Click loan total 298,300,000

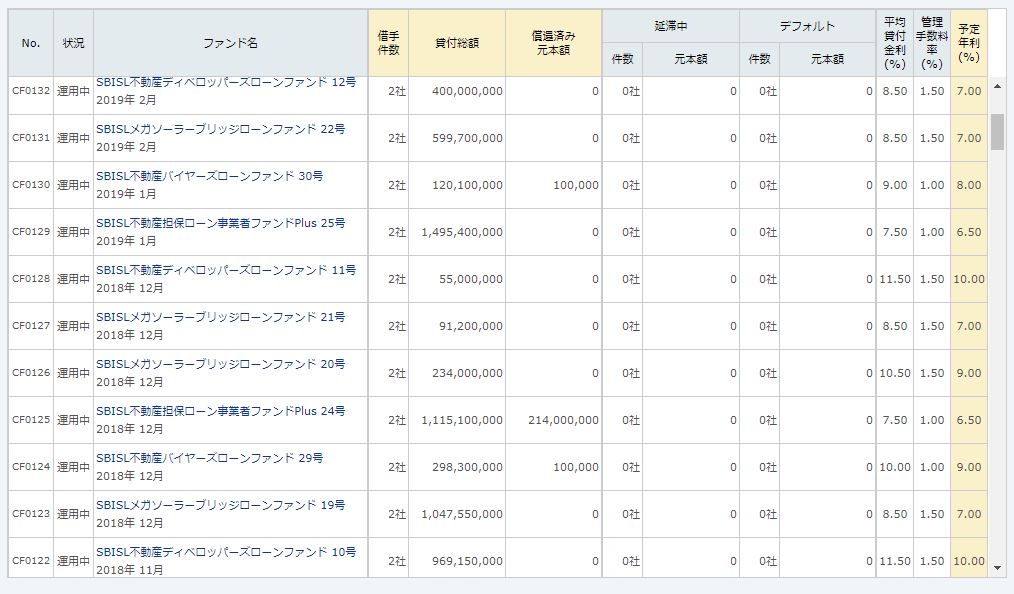467,467
